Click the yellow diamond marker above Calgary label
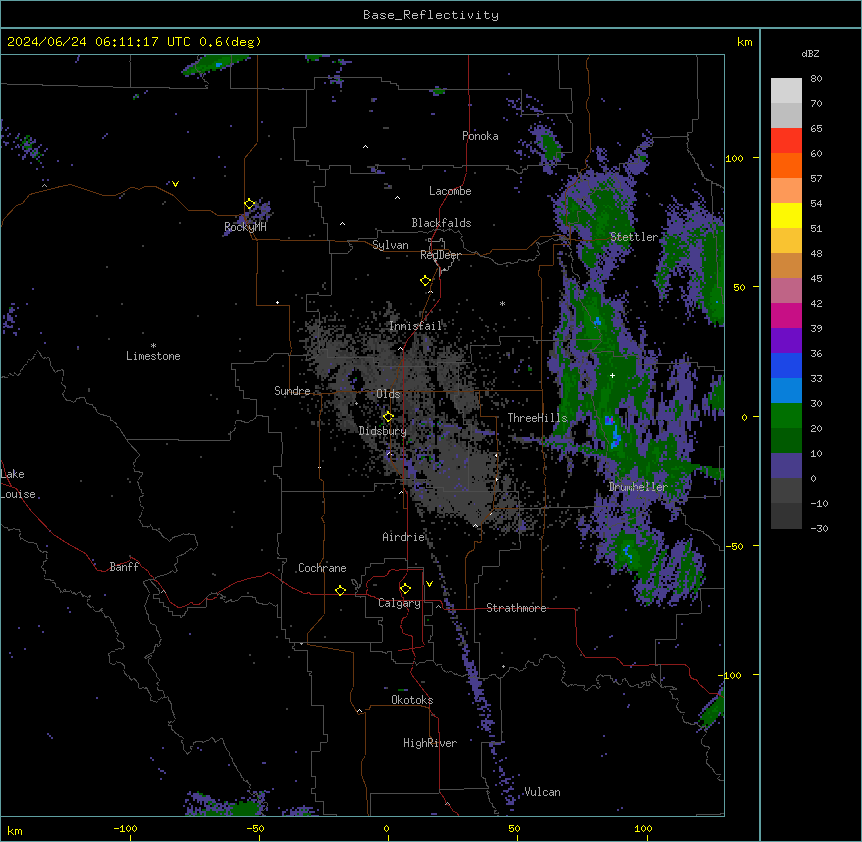Viewport: 862px width, 842px height. pos(405,589)
